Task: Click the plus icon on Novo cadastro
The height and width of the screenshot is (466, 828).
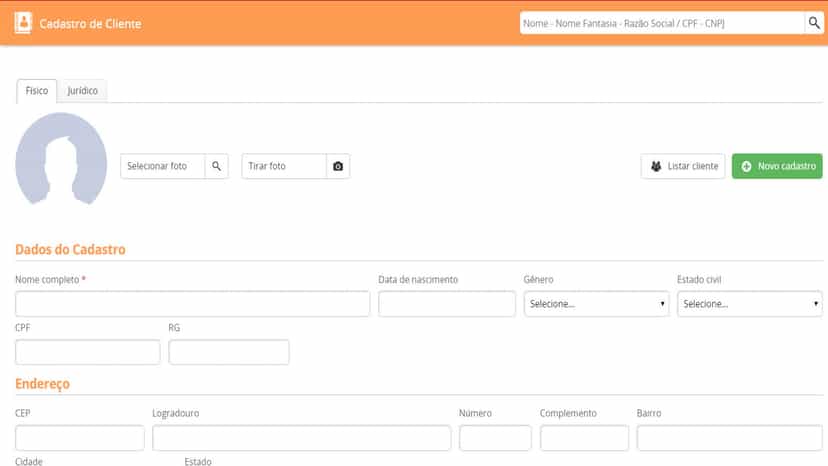Action: (746, 166)
